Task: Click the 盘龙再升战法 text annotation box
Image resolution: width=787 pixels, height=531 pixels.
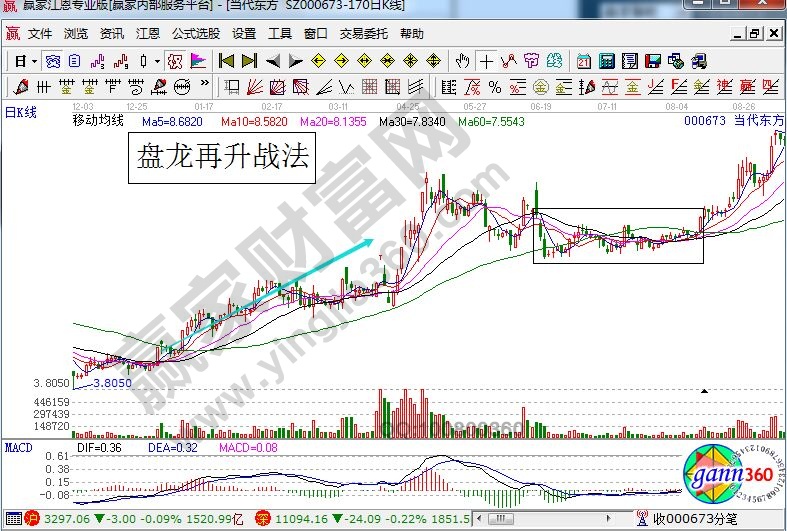Action: coord(222,157)
